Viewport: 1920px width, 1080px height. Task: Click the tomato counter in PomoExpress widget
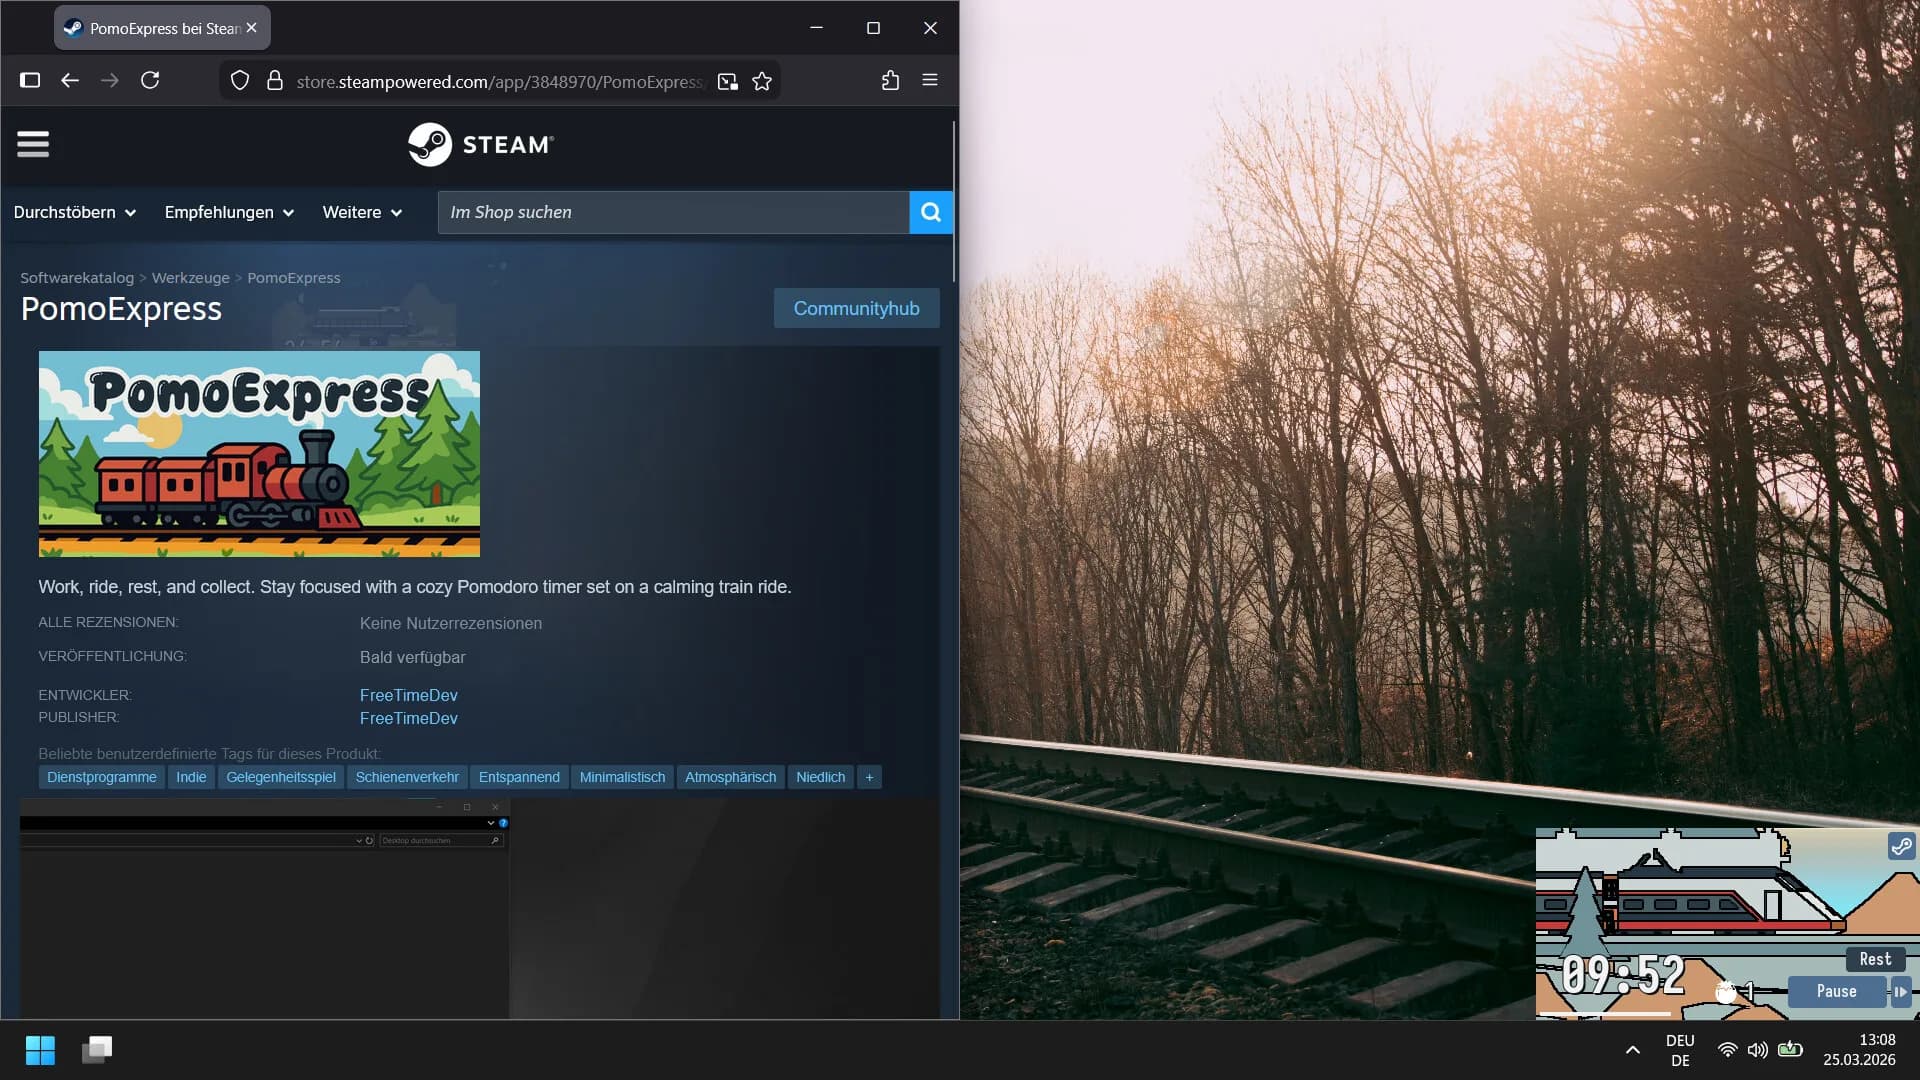1734,992
